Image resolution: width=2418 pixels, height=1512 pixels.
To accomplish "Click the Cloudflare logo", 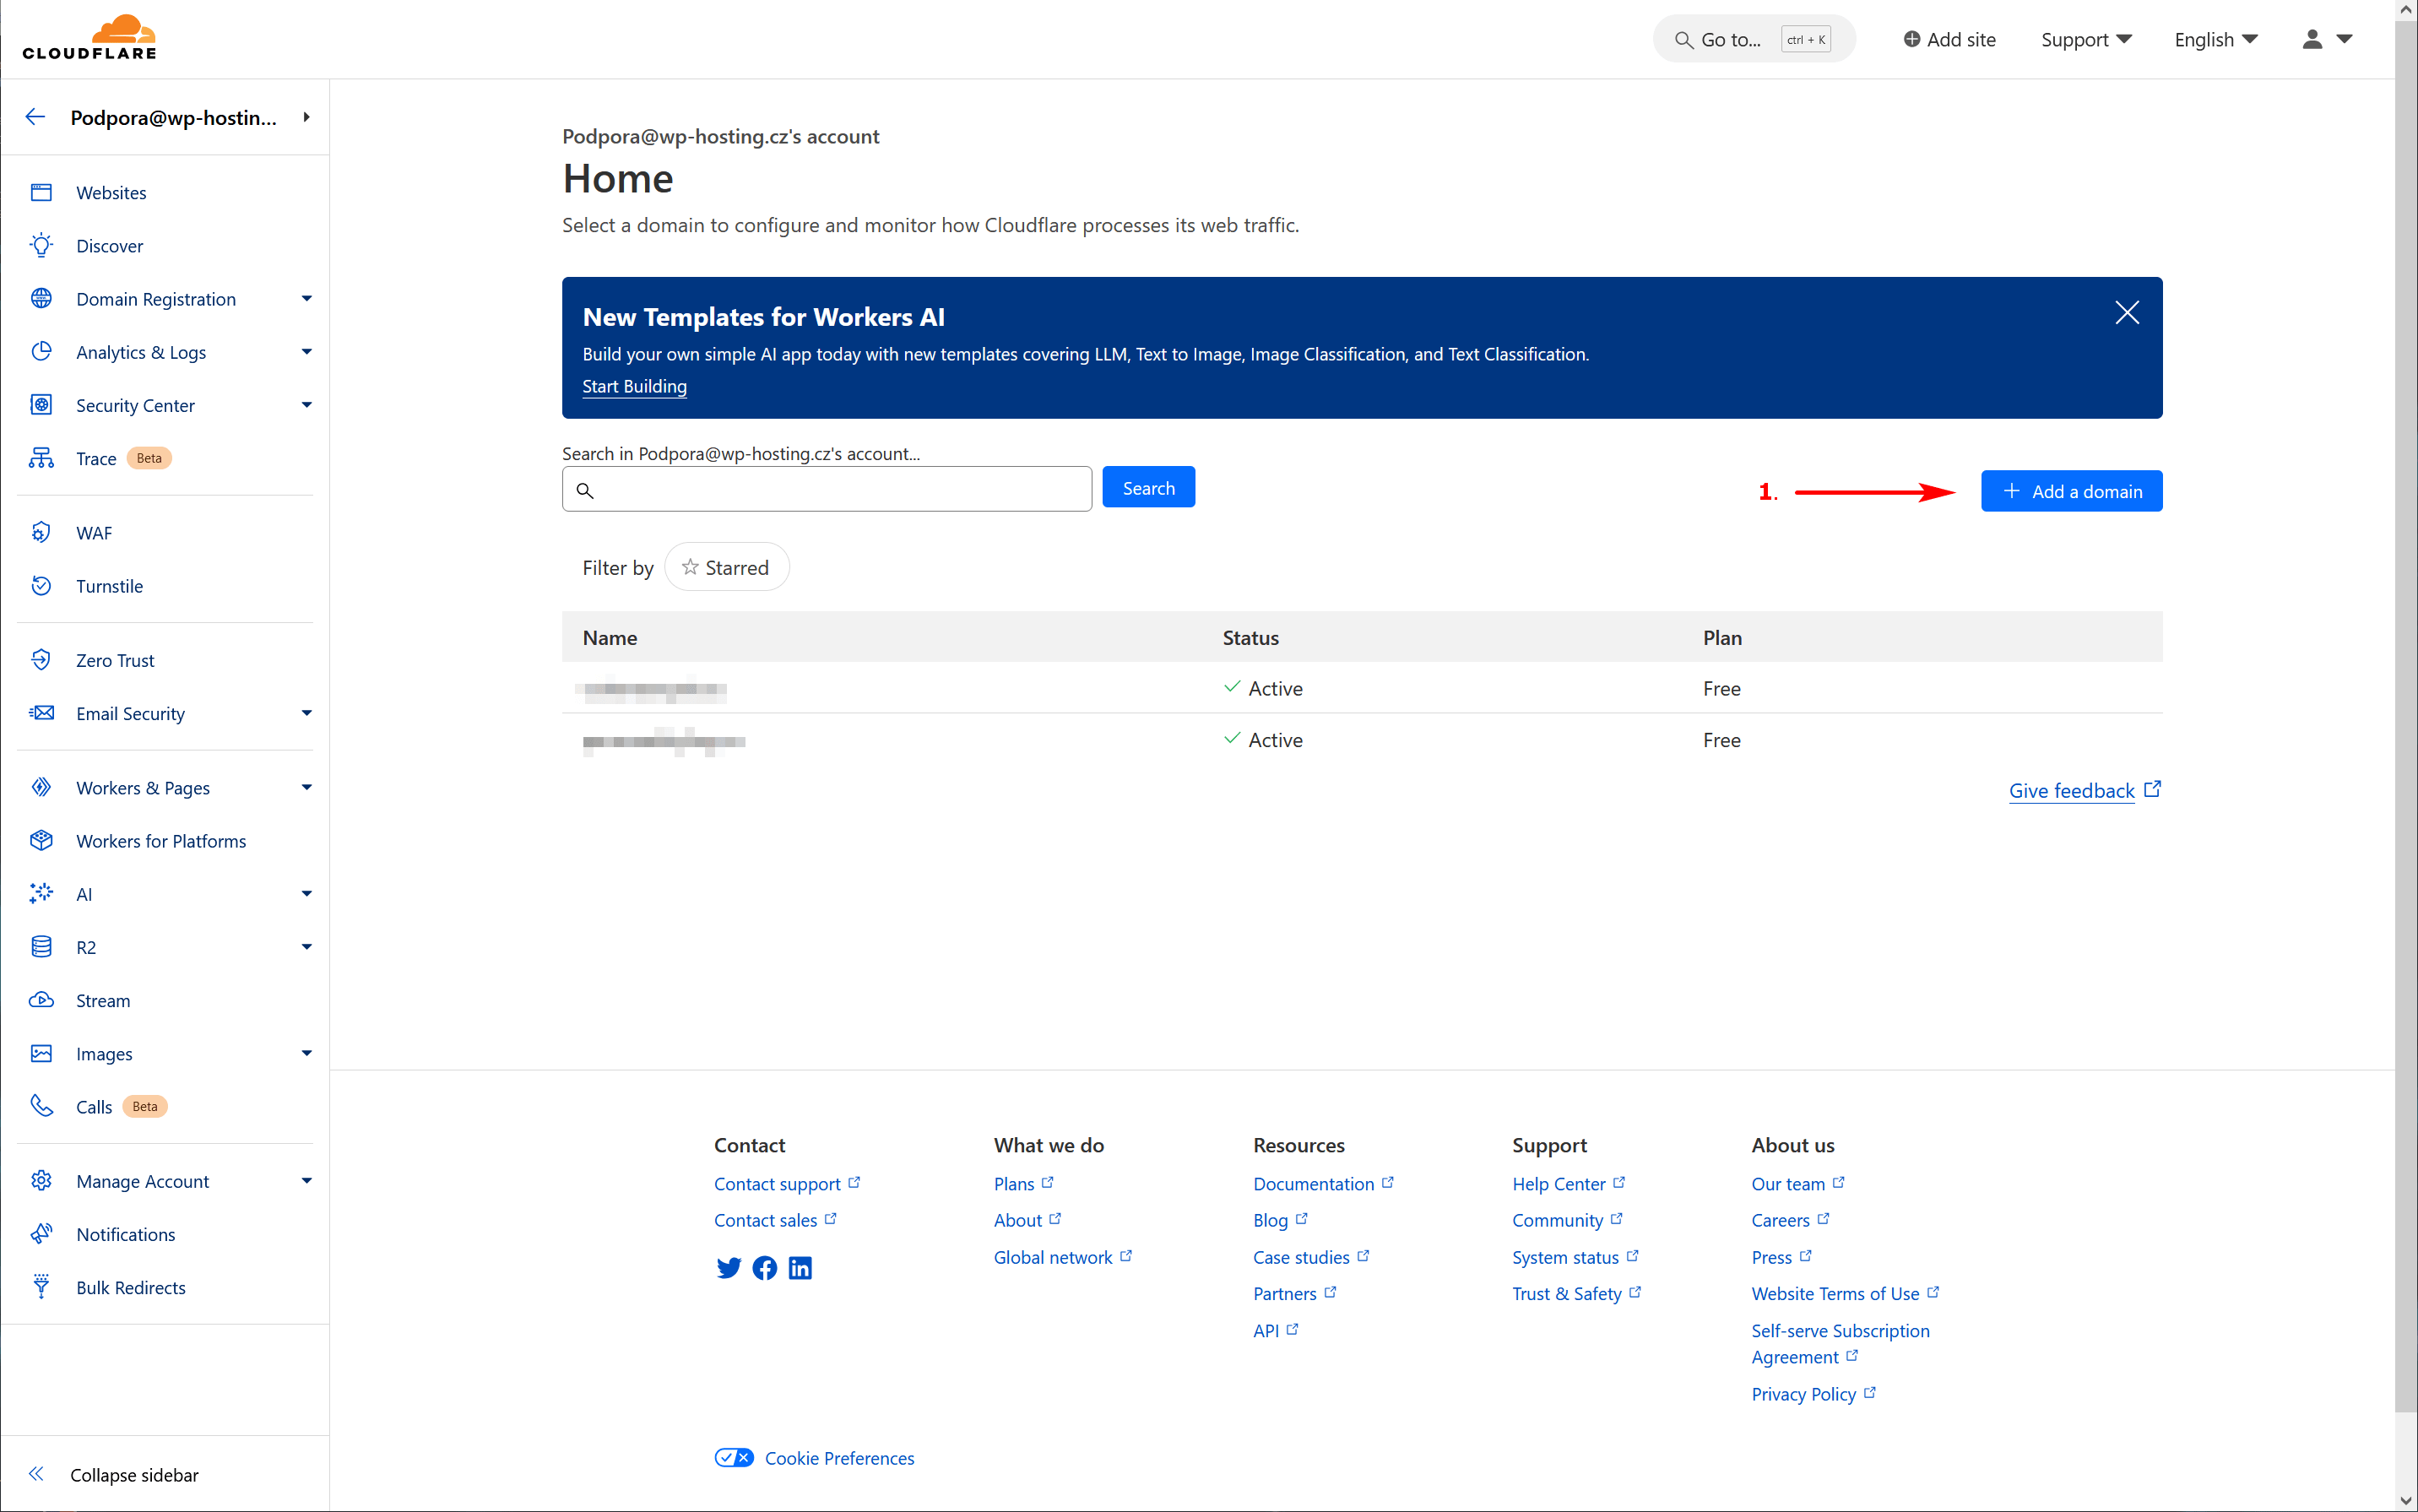I will coord(89,38).
